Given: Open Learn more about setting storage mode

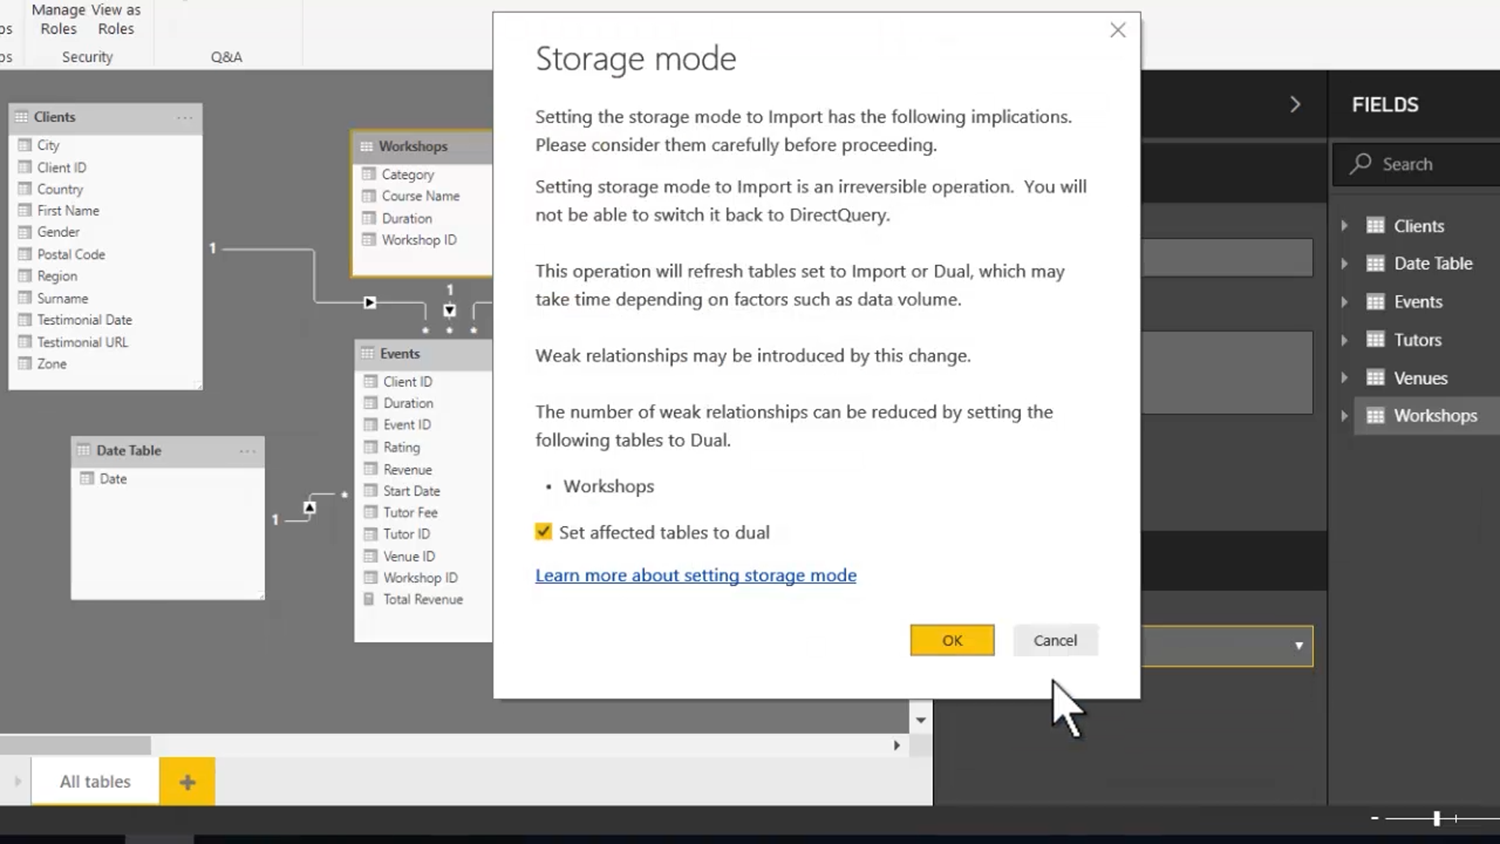Looking at the screenshot, I should [695, 575].
